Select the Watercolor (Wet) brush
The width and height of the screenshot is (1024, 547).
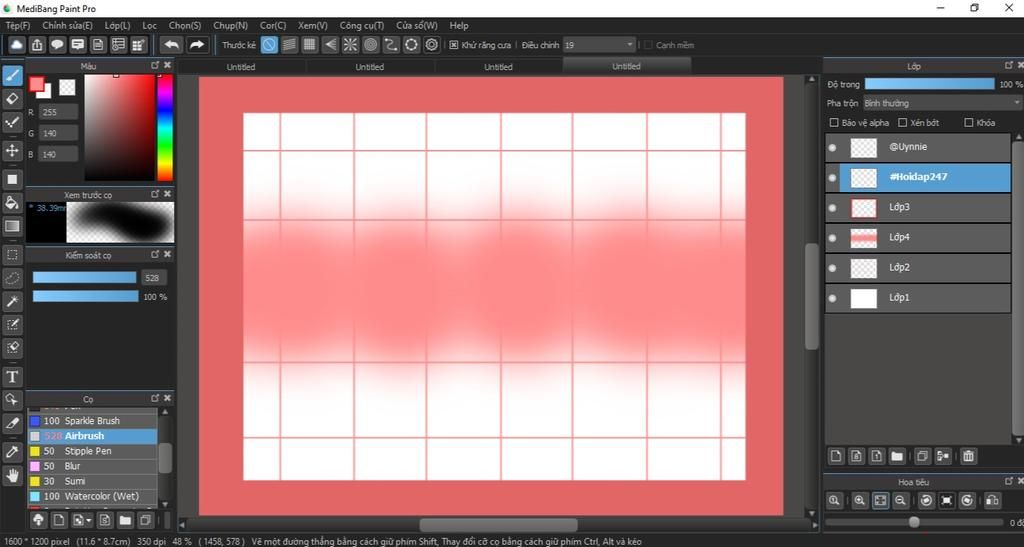coord(92,496)
